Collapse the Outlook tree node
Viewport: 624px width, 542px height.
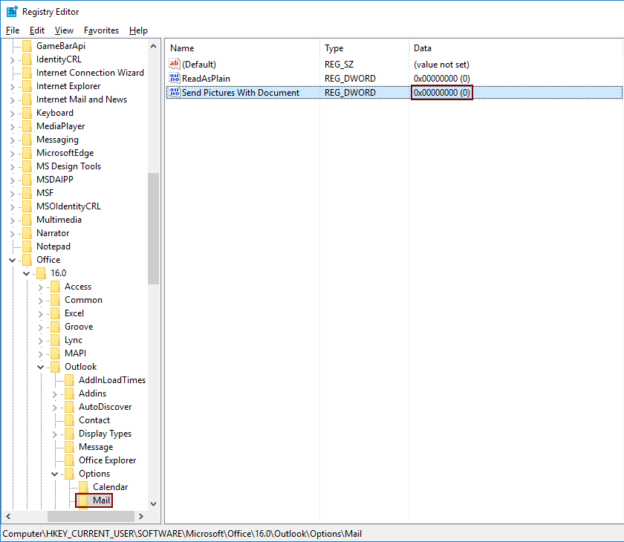click(x=40, y=367)
